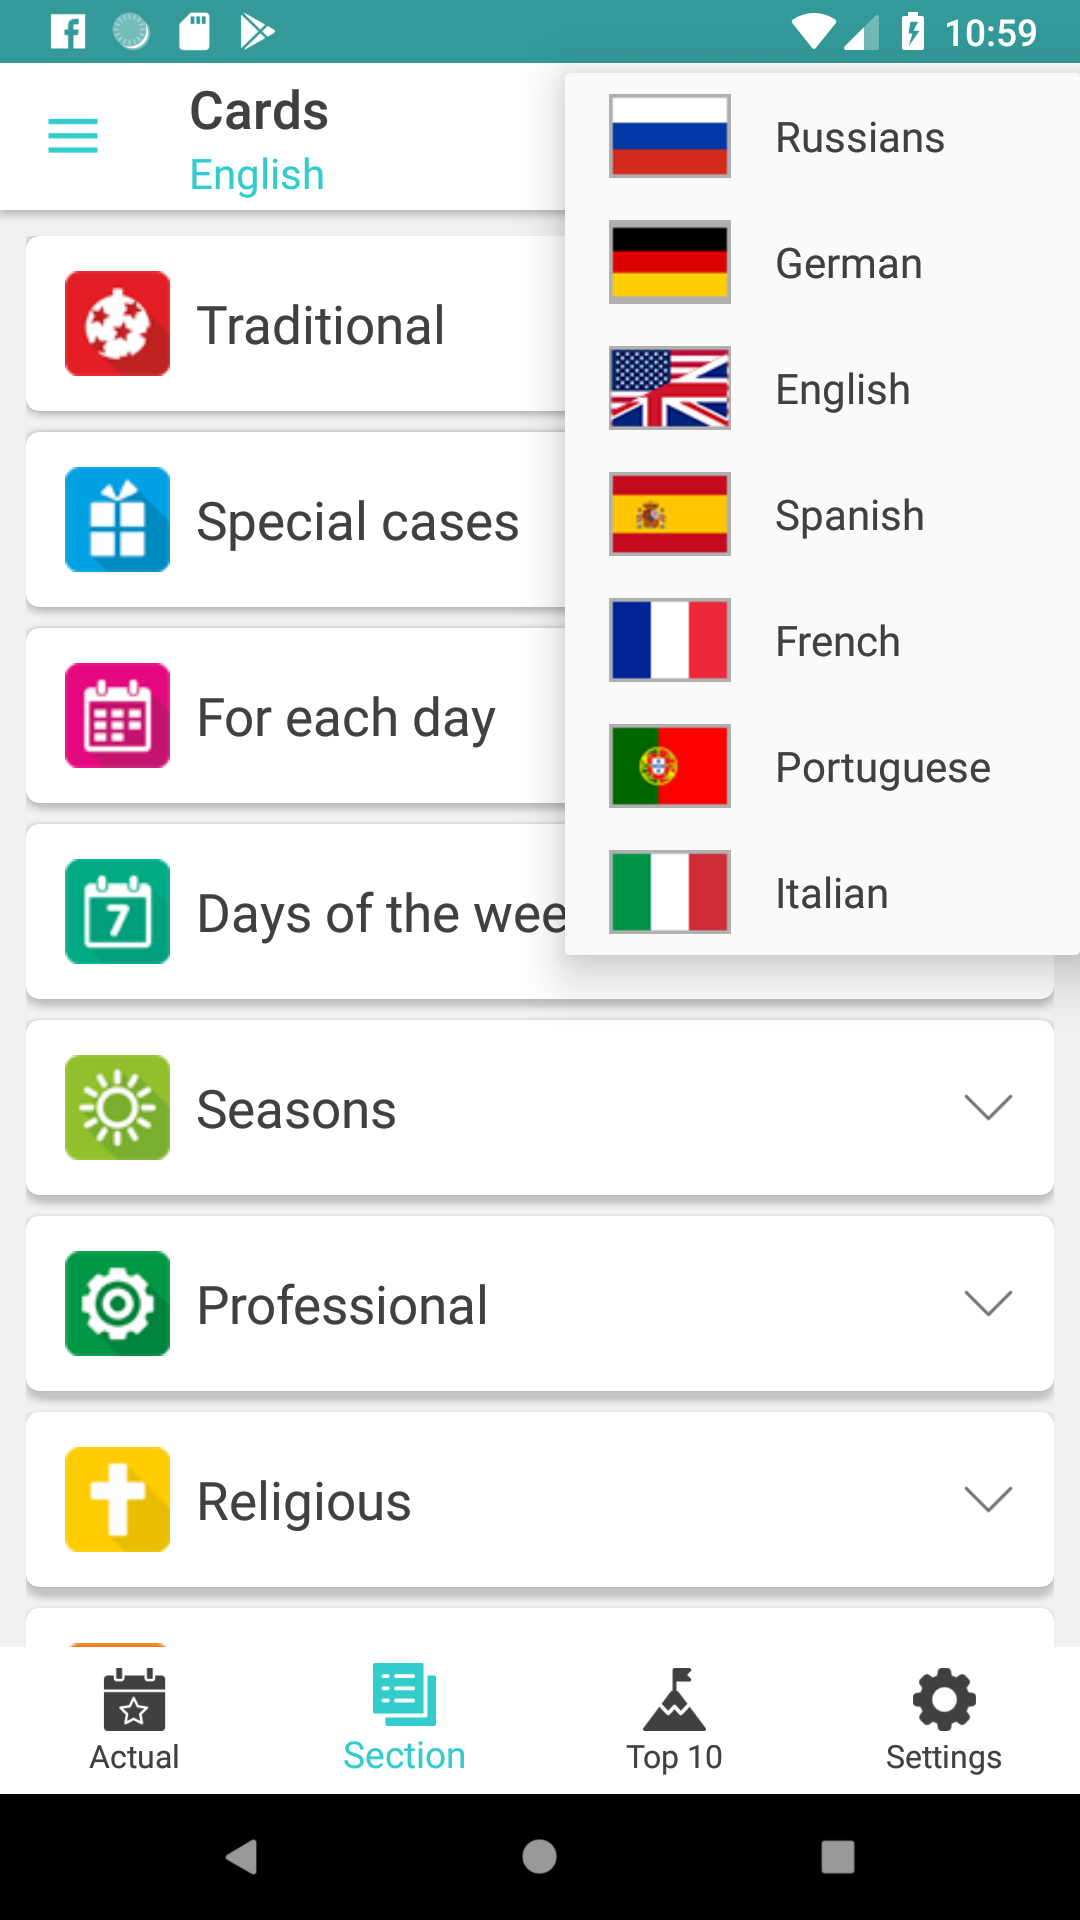This screenshot has width=1080, height=1920.
Task: Switch to the Actual tab
Action: [135, 1720]
